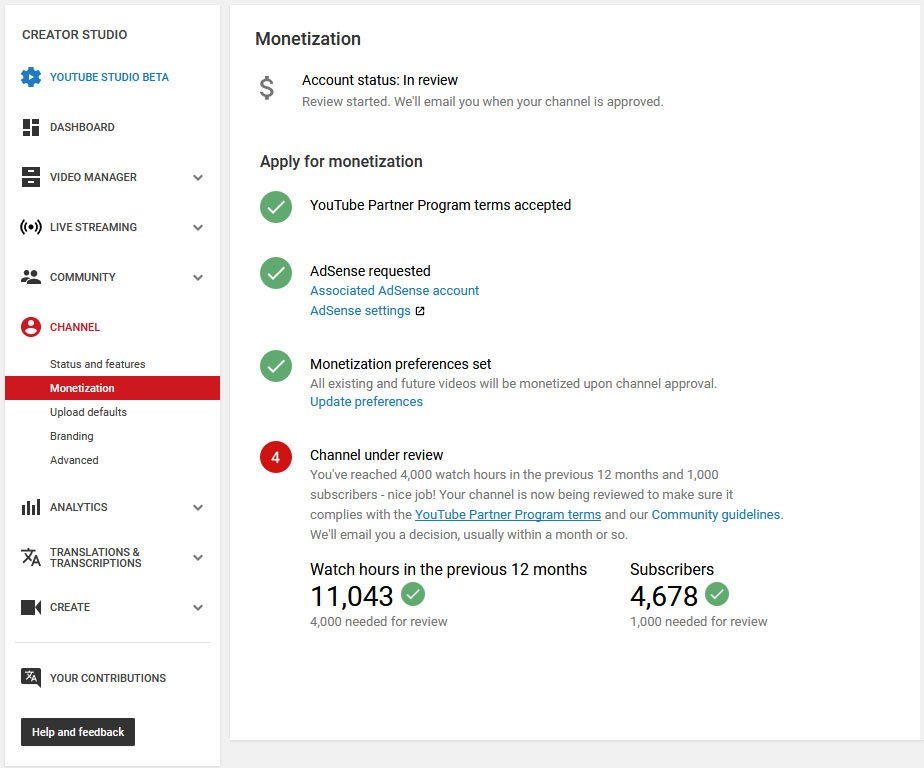Open the Associated AdSense account link

pos(394,291)
